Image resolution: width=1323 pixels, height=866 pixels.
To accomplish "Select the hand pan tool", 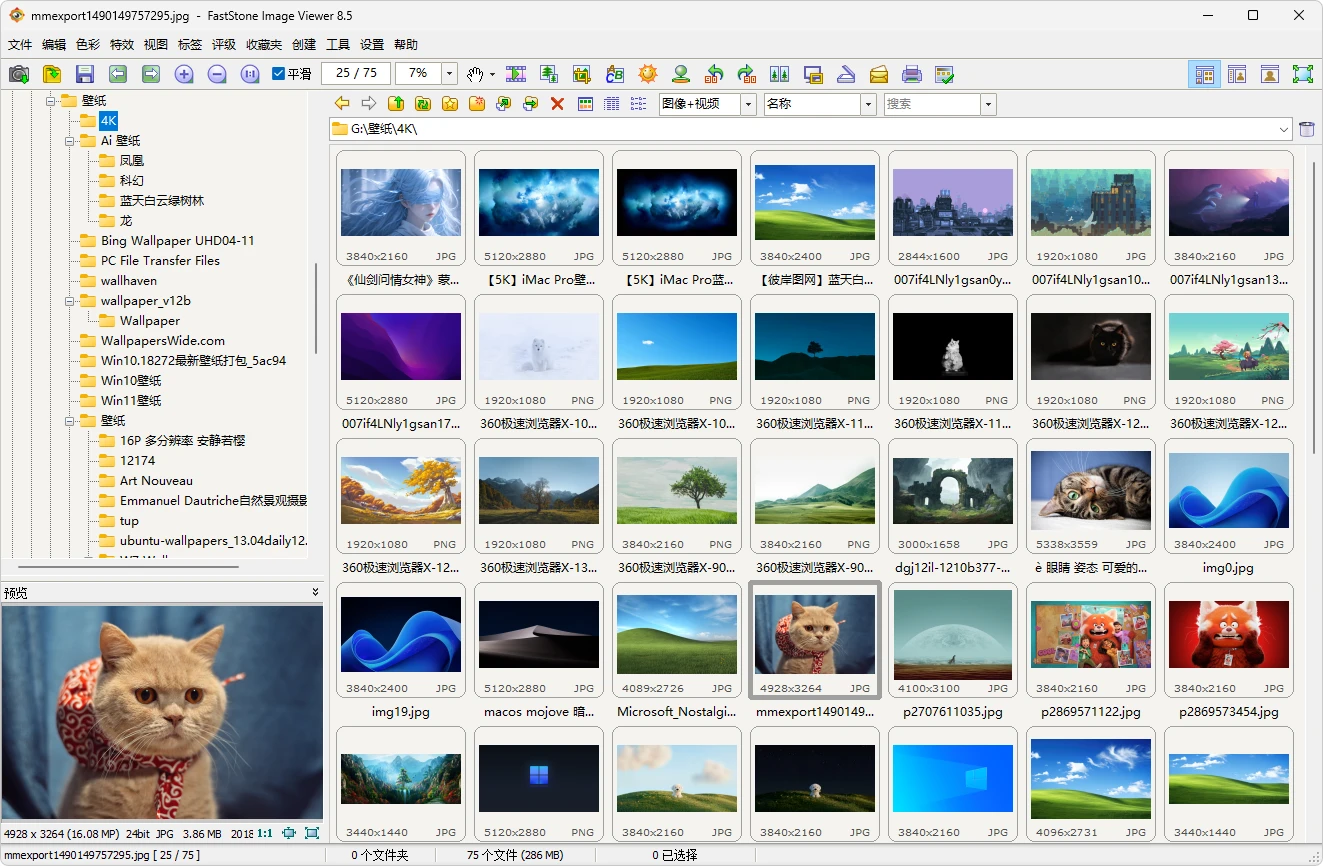I will point(476,74).
